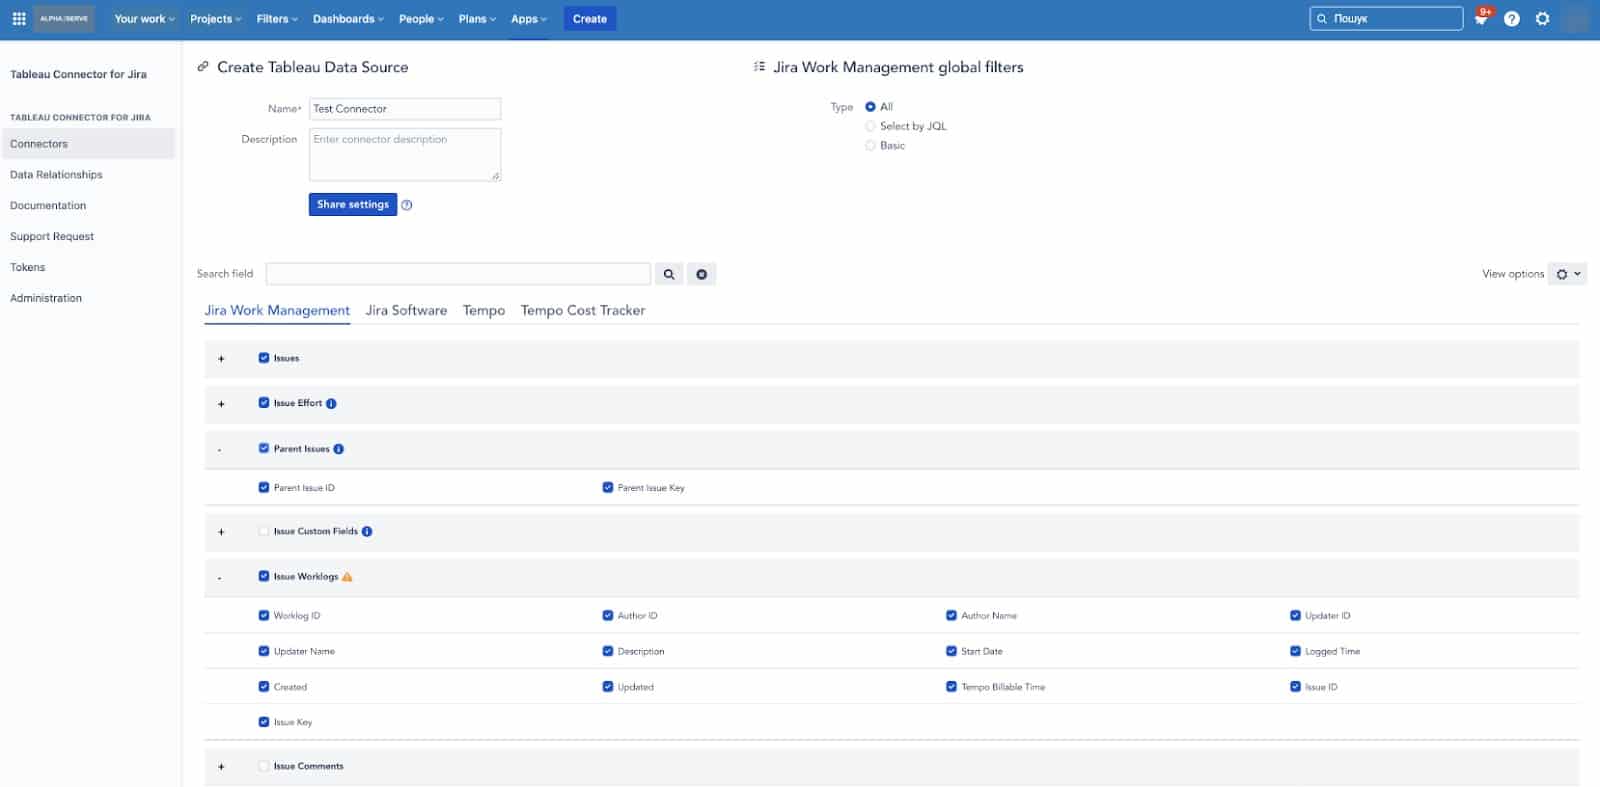Open Support Request in the sidebar
This screenshot has height=787, width=1600.
point(52,237)
